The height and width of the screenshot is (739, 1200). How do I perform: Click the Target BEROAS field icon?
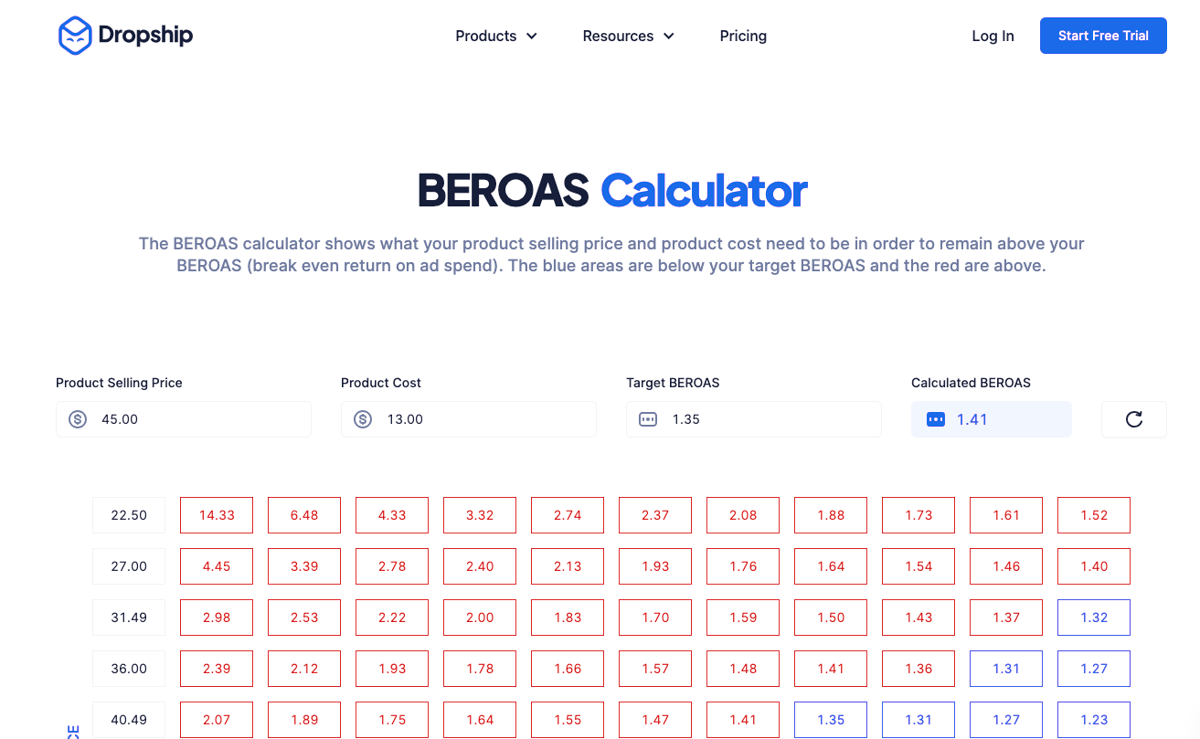(648, 419)
